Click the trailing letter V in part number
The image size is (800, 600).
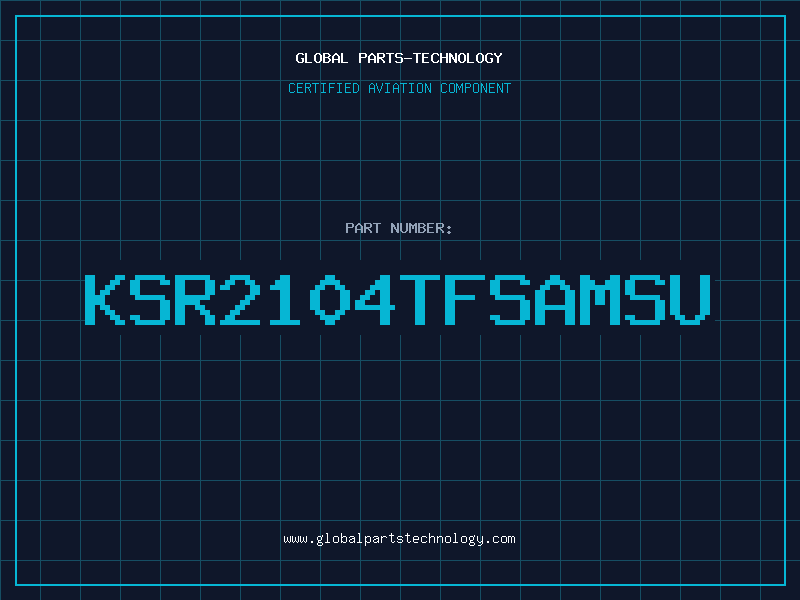coord(691,300)
